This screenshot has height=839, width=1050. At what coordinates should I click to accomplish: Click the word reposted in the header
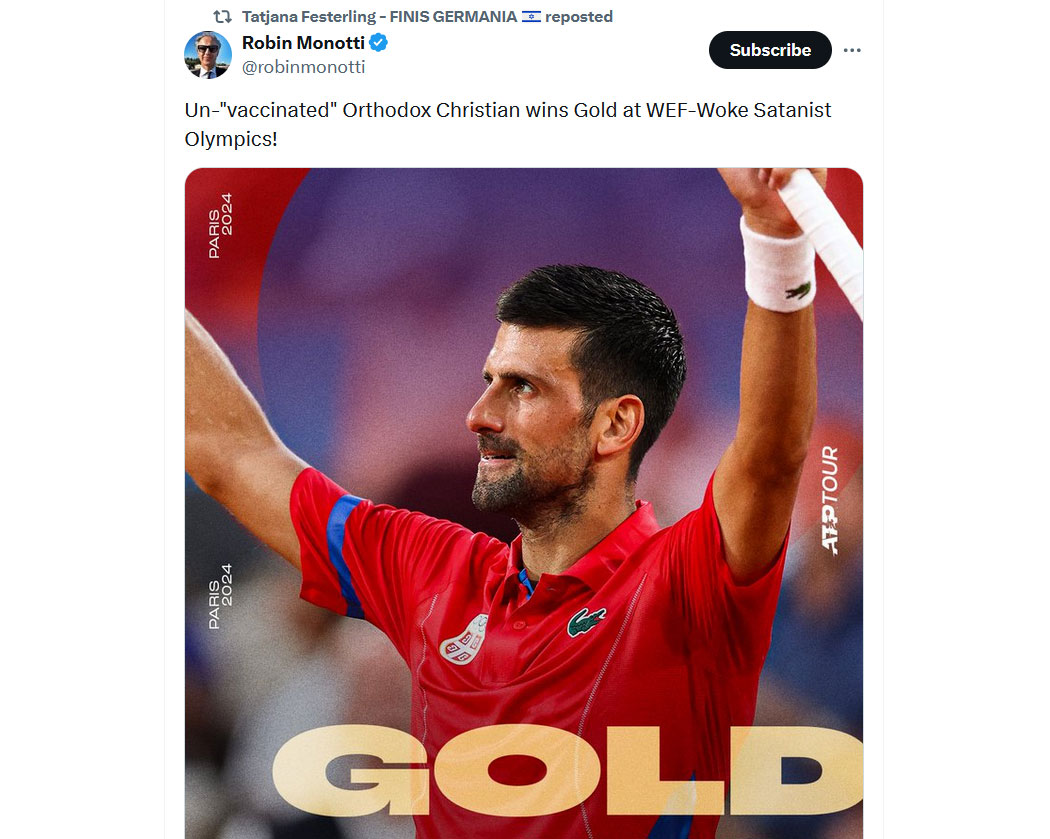click(579, 17)
